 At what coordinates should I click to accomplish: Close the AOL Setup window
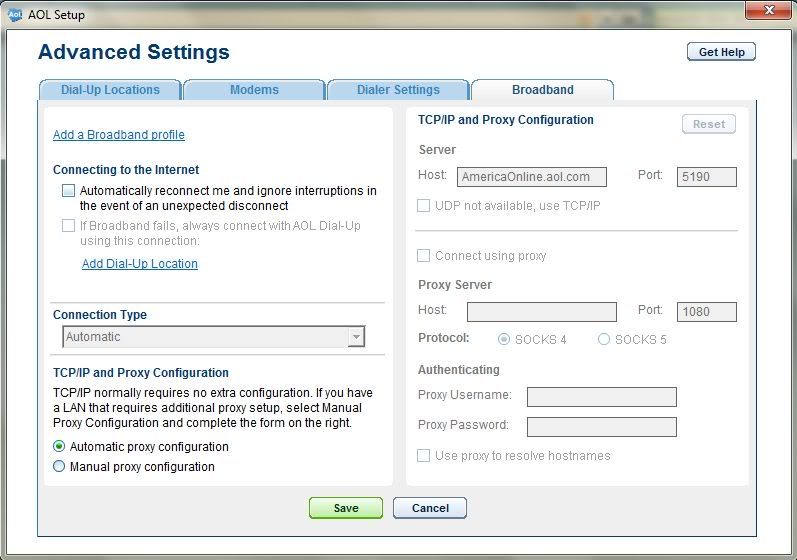coord(769,10)
